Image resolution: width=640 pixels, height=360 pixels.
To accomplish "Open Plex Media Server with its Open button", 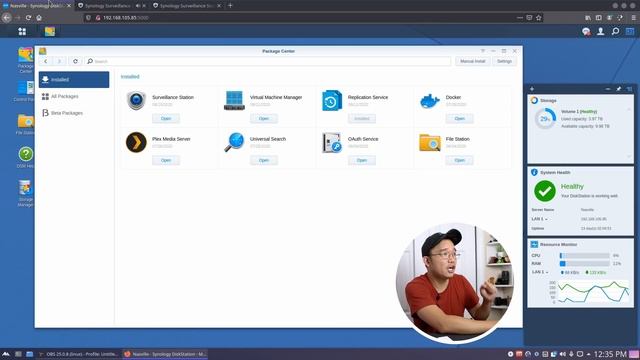I will click(x=166, y=160).
